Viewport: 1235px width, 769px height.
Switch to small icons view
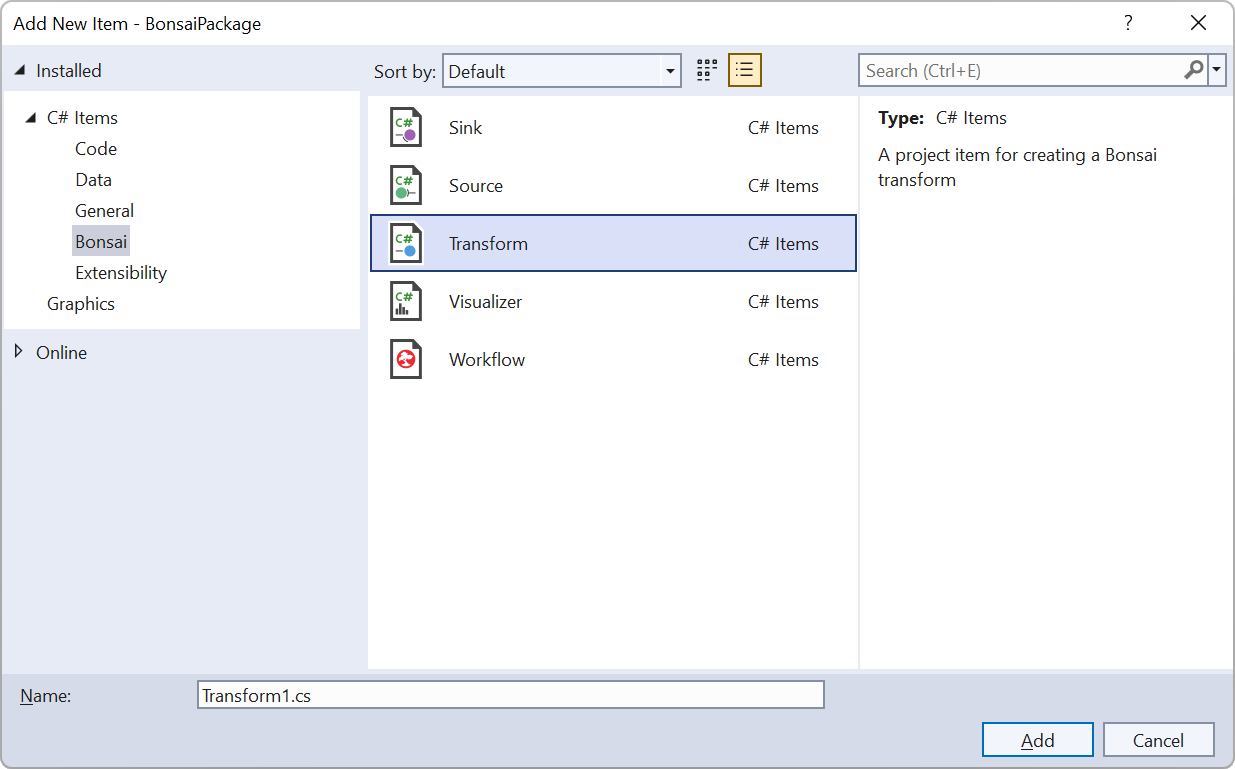click(x=707, y=70)
